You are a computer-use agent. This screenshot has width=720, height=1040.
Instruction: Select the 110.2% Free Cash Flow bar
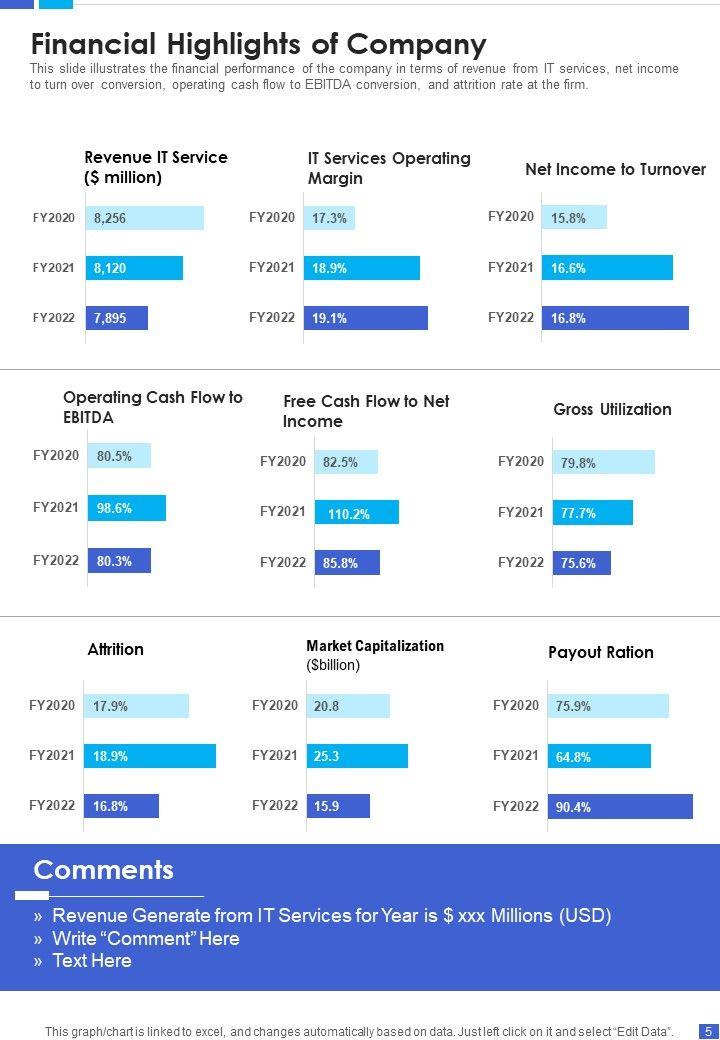pos(357,513)
